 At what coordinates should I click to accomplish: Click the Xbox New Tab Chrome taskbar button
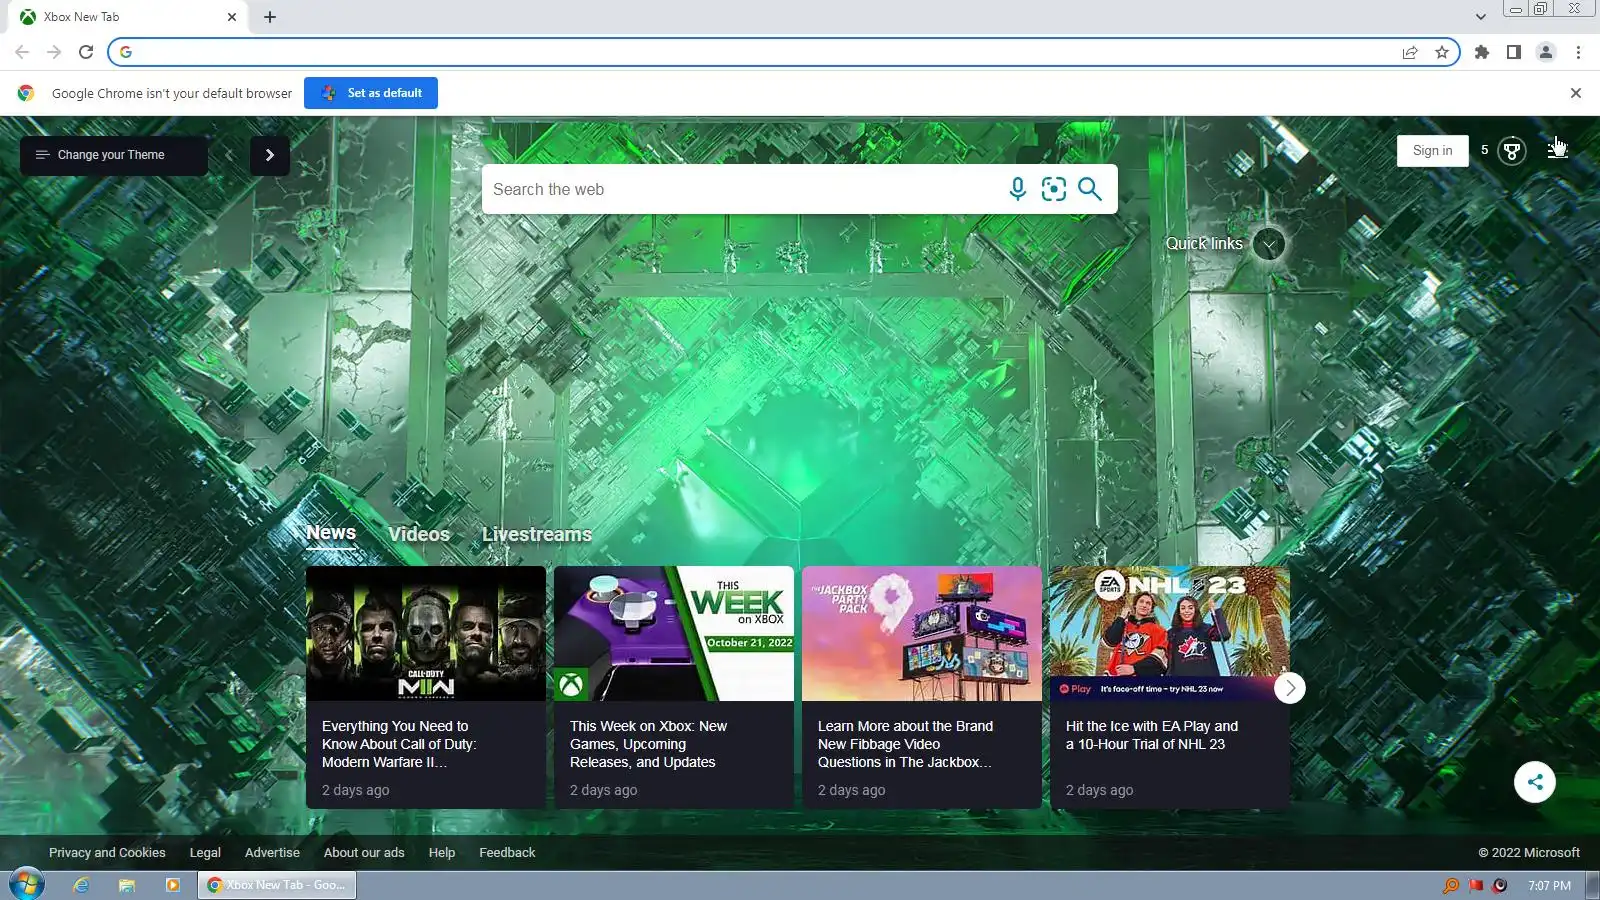(277, 885)
